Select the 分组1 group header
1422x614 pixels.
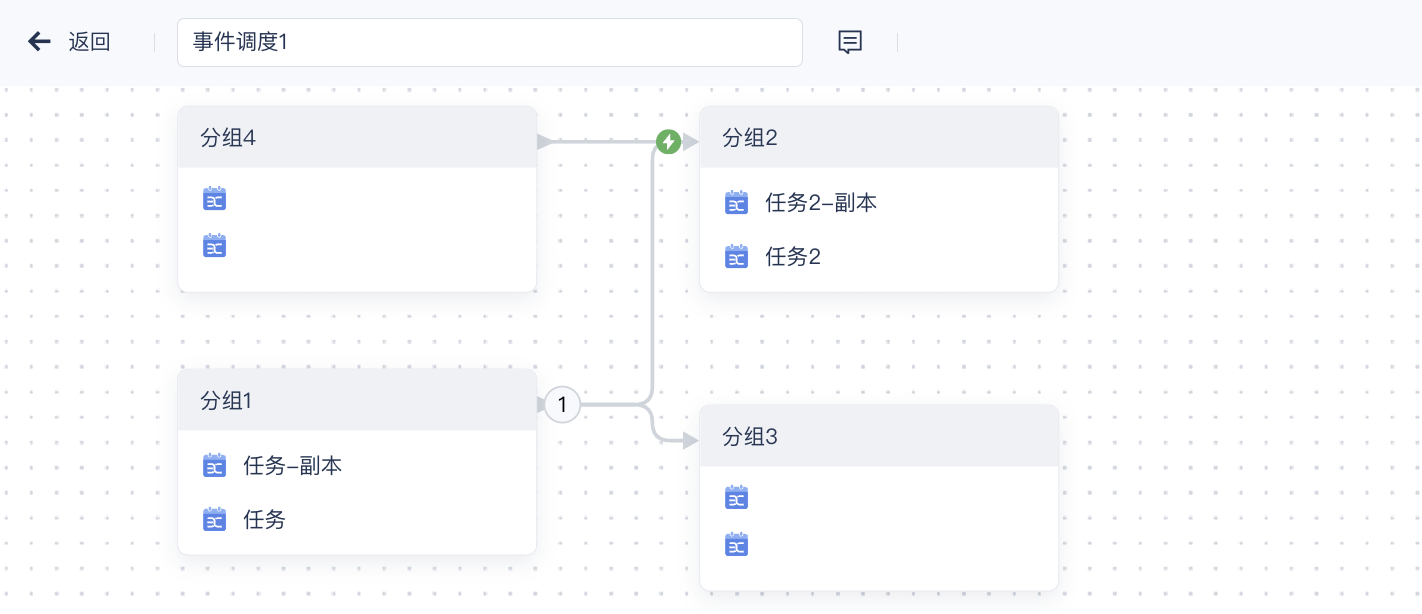coord(357,400)
